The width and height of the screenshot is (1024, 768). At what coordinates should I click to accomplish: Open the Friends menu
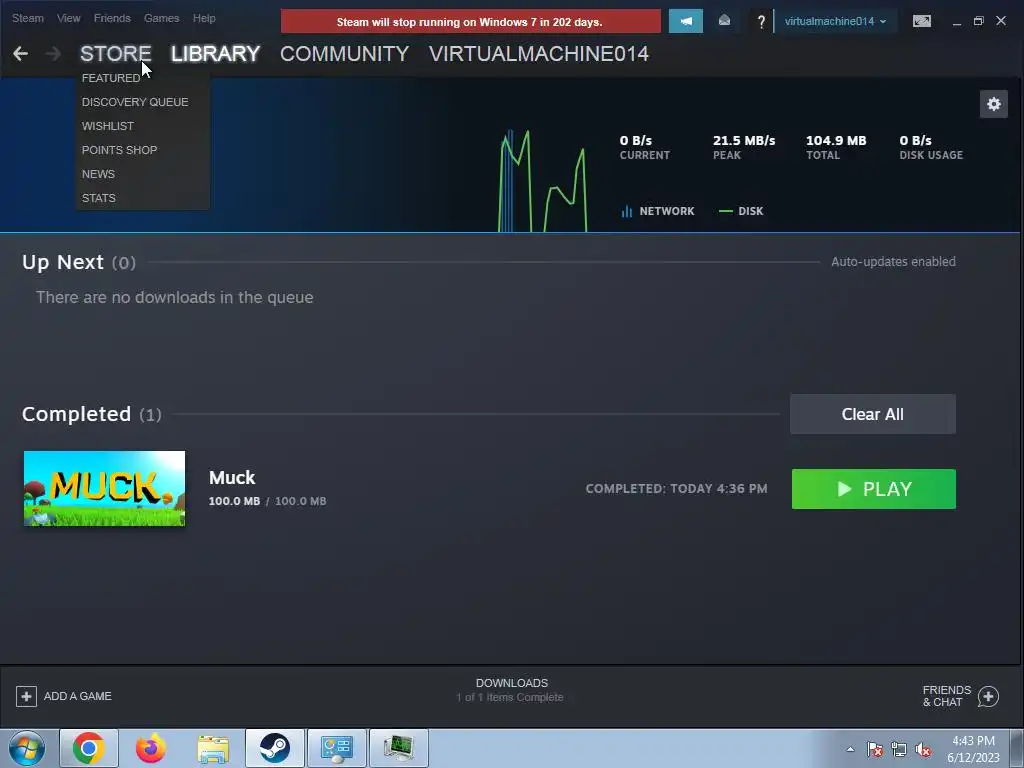(x=112, y=18)
